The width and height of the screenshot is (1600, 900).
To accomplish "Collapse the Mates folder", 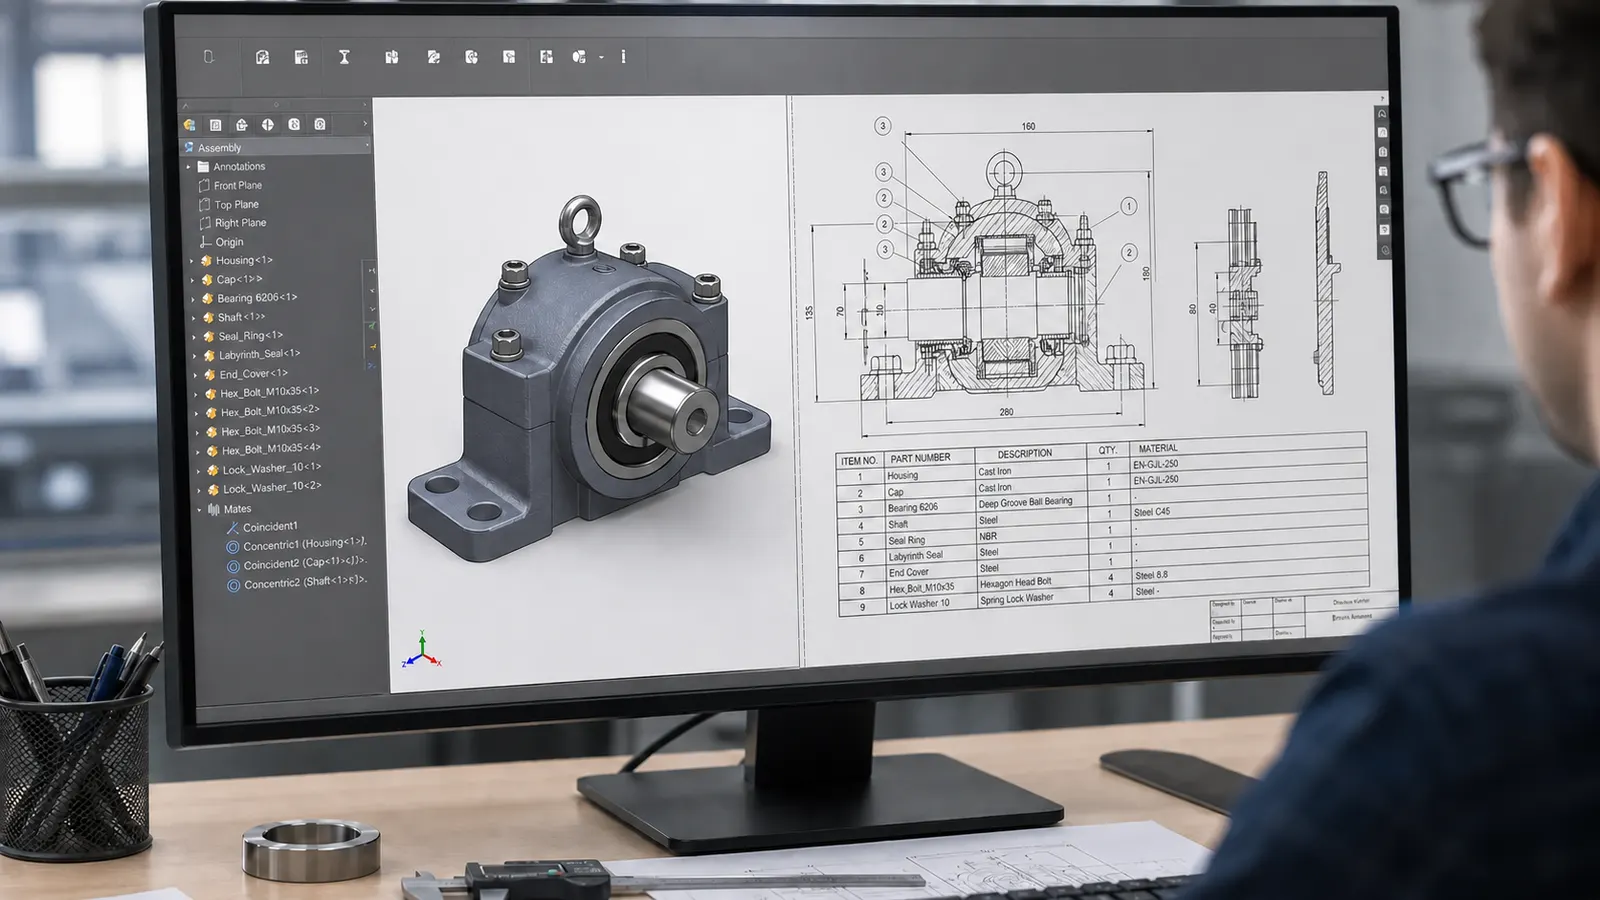I will [x=199, y=509].
